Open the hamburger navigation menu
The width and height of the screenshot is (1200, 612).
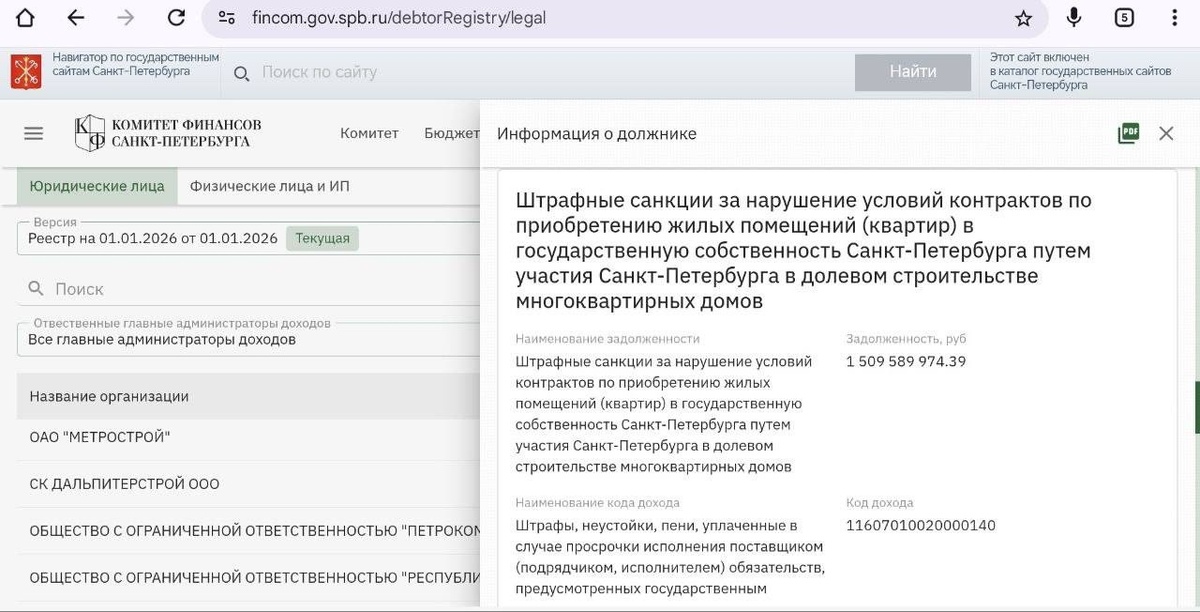click(34, 133)
